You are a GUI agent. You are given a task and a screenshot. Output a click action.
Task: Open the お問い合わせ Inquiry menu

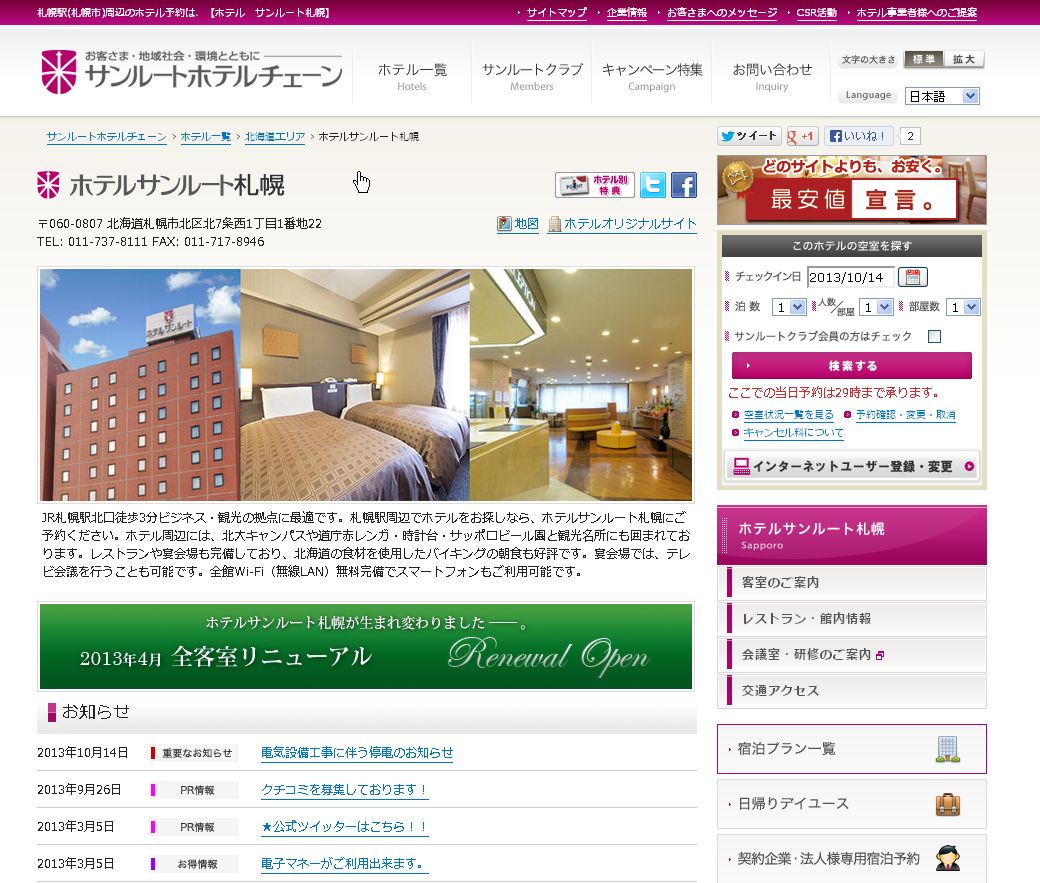pos(771,76)
